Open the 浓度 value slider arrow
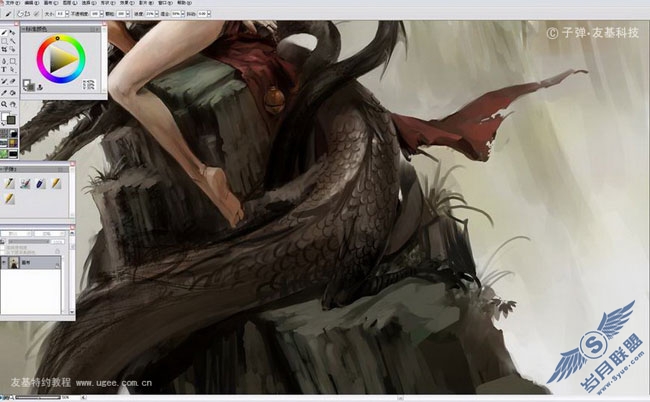This screenshot has width=650, height=402. coord(156,14)
